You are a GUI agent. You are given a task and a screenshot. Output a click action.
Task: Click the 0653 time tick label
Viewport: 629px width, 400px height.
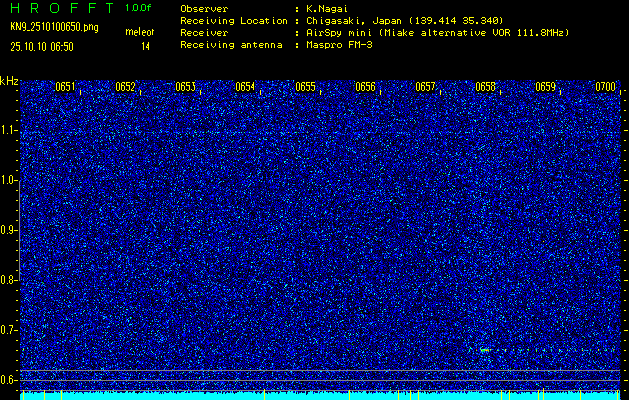point(185,87)
